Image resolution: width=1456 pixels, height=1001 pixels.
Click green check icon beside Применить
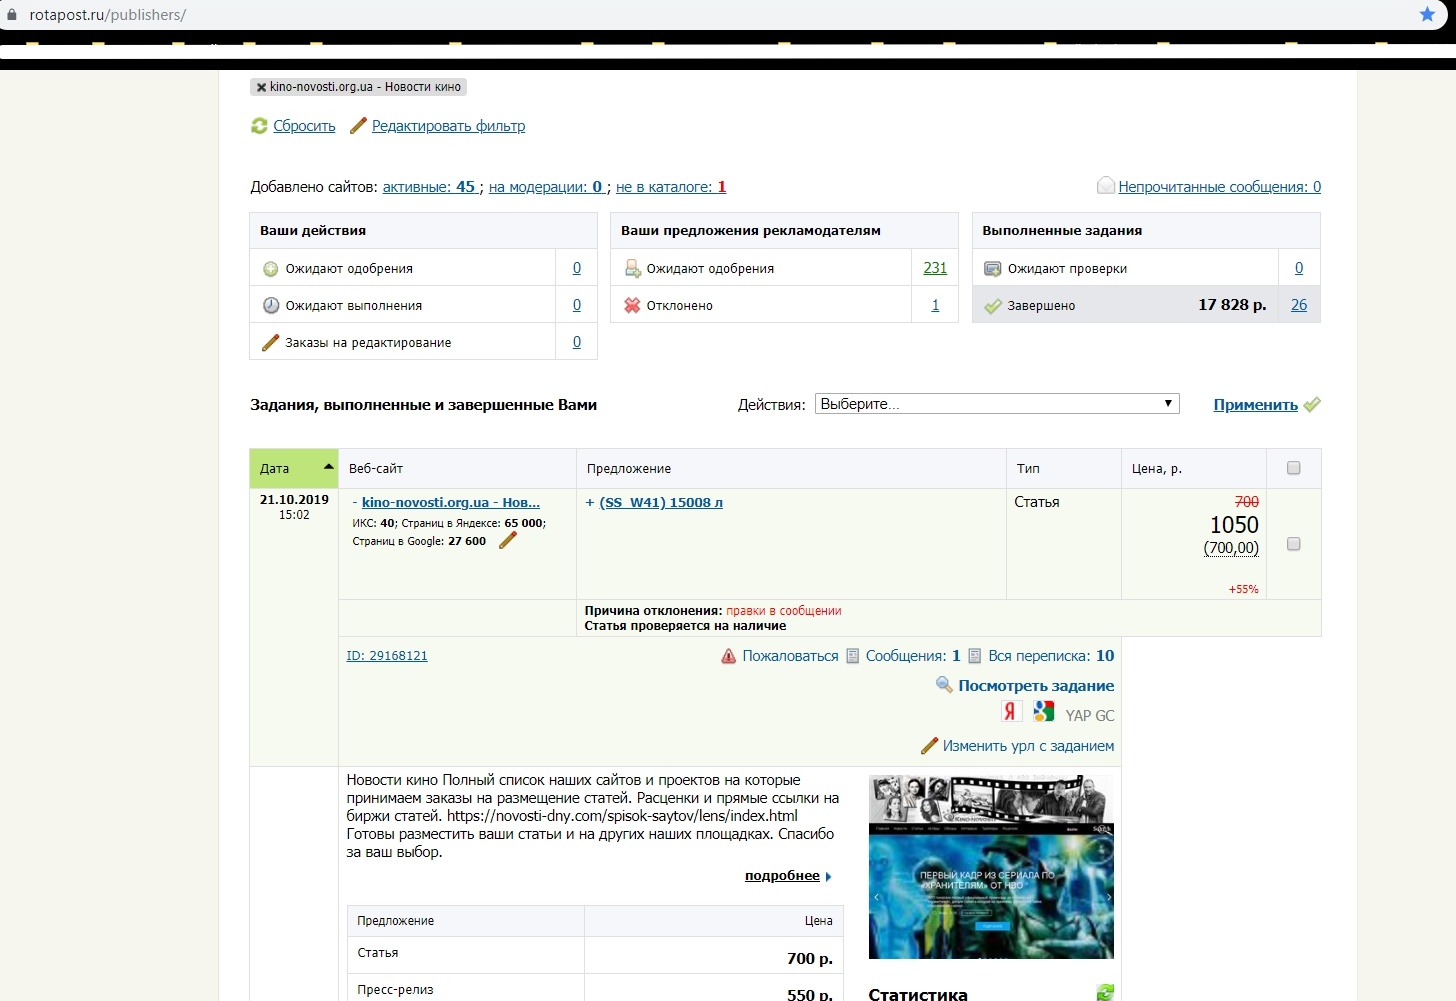click(1312, 405)
